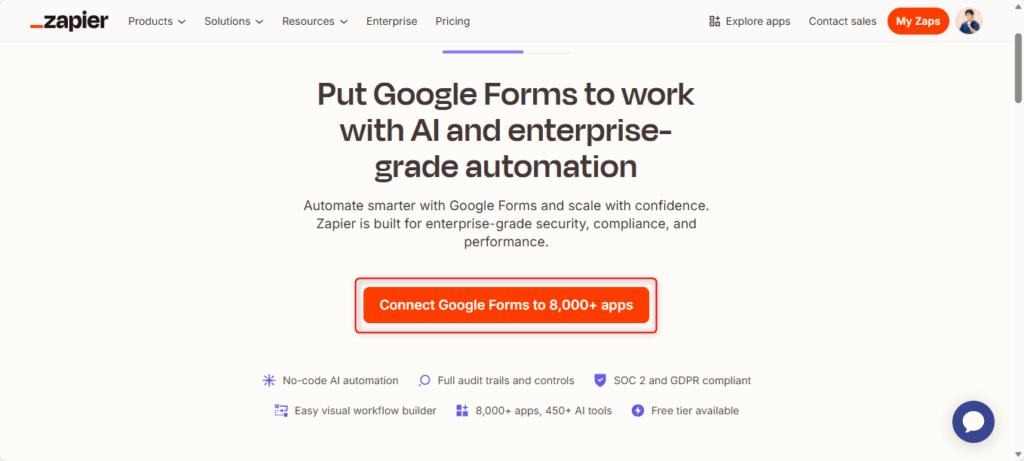Click the Easy visual workflow builder icon
Viewport: 1024px width, 461px height.
pos(281,410)
